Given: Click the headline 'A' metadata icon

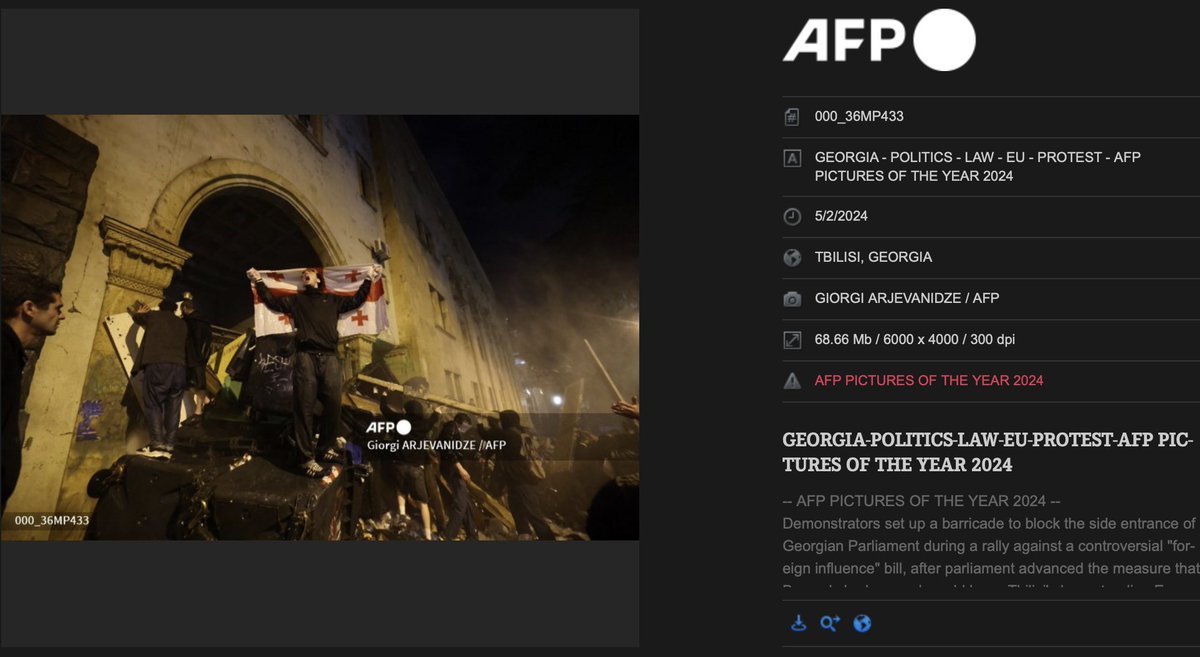Looking at the screenshot, I should coord(790,157).
